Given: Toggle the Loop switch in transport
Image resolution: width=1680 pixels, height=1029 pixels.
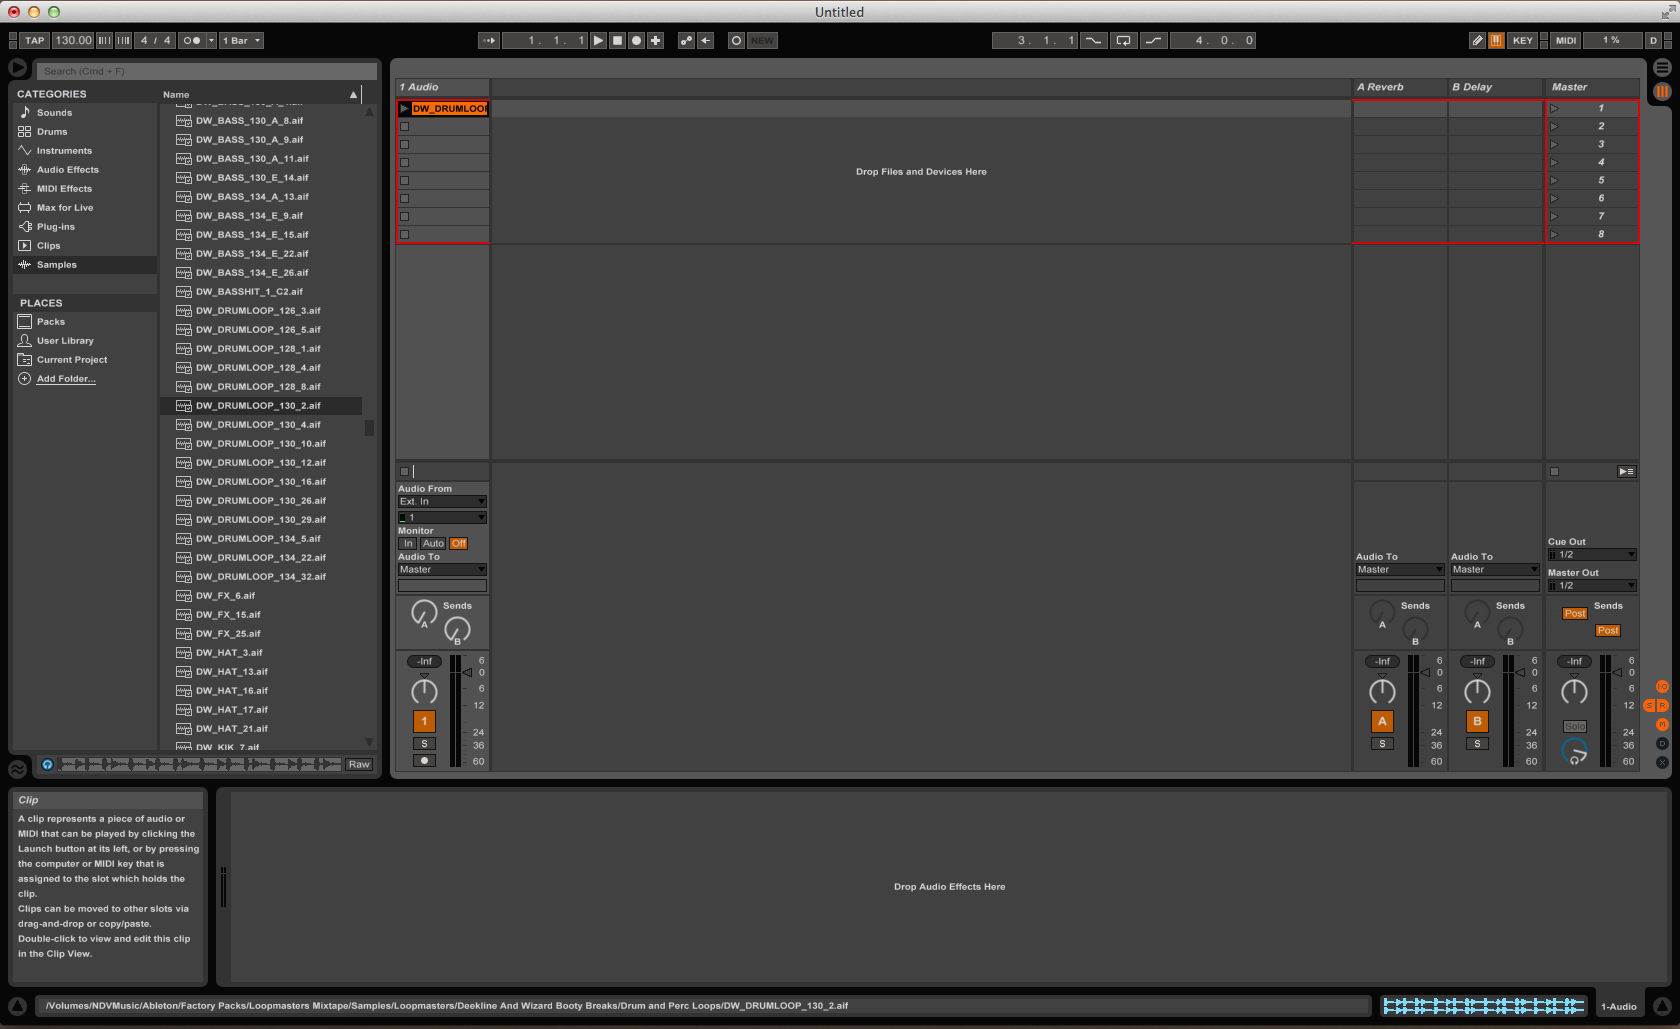Looking at the screenshot, I should 1124,41.
